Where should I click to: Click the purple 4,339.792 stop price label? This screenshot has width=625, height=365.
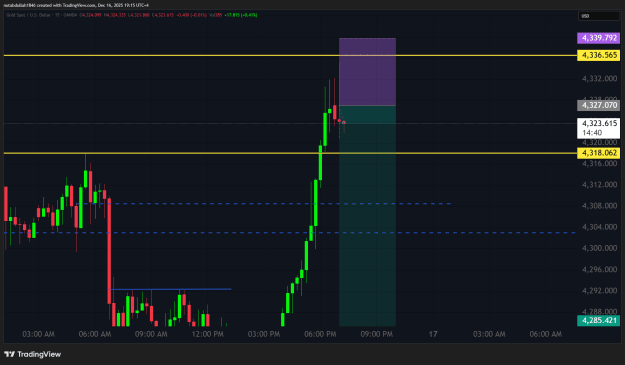tap(598, 38)
